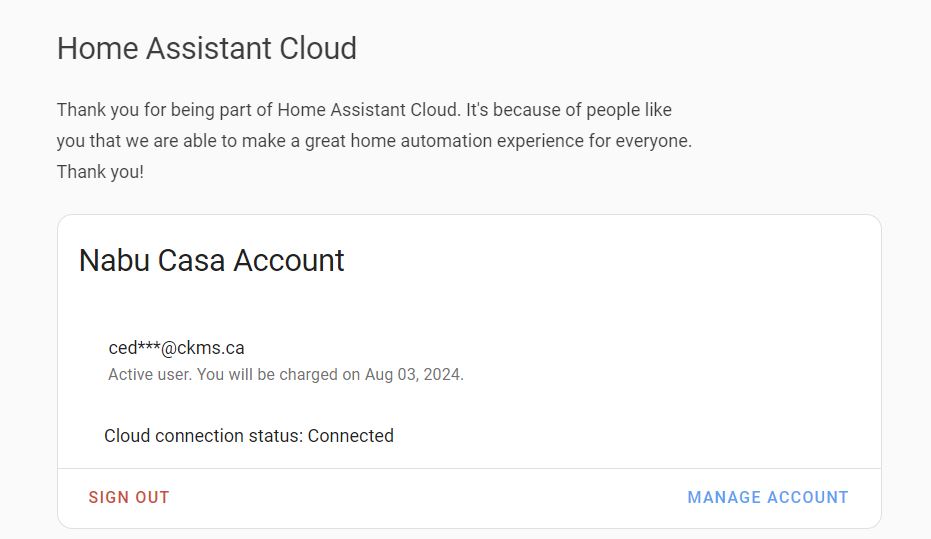Screen dimensions: 931x539
Task: Click the word Assistant in the page heading
Action: pyautogui.click(x=208, y=48)
